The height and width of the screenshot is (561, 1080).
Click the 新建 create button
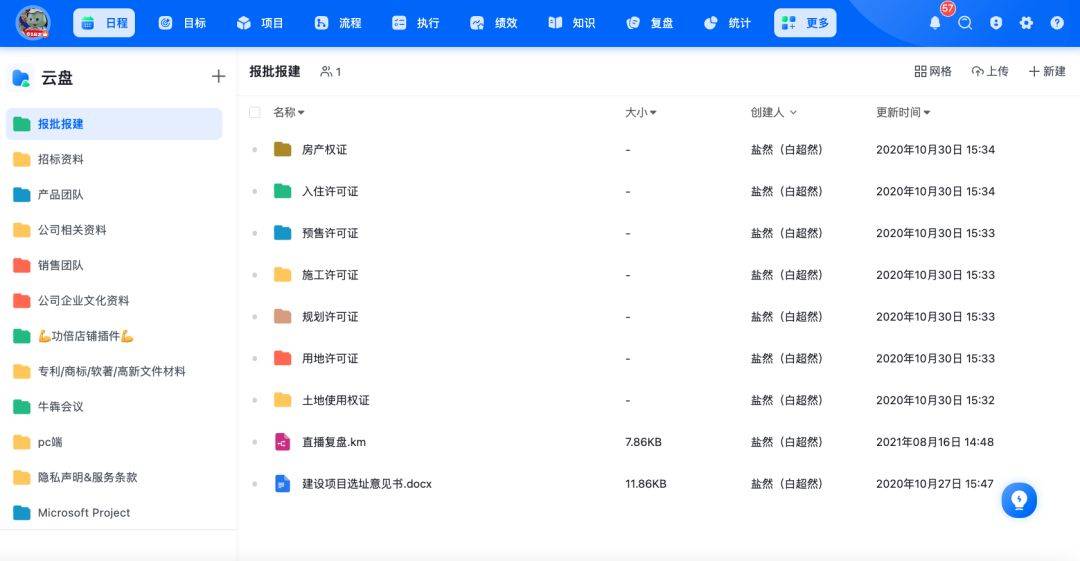[x=1047, y=71]
